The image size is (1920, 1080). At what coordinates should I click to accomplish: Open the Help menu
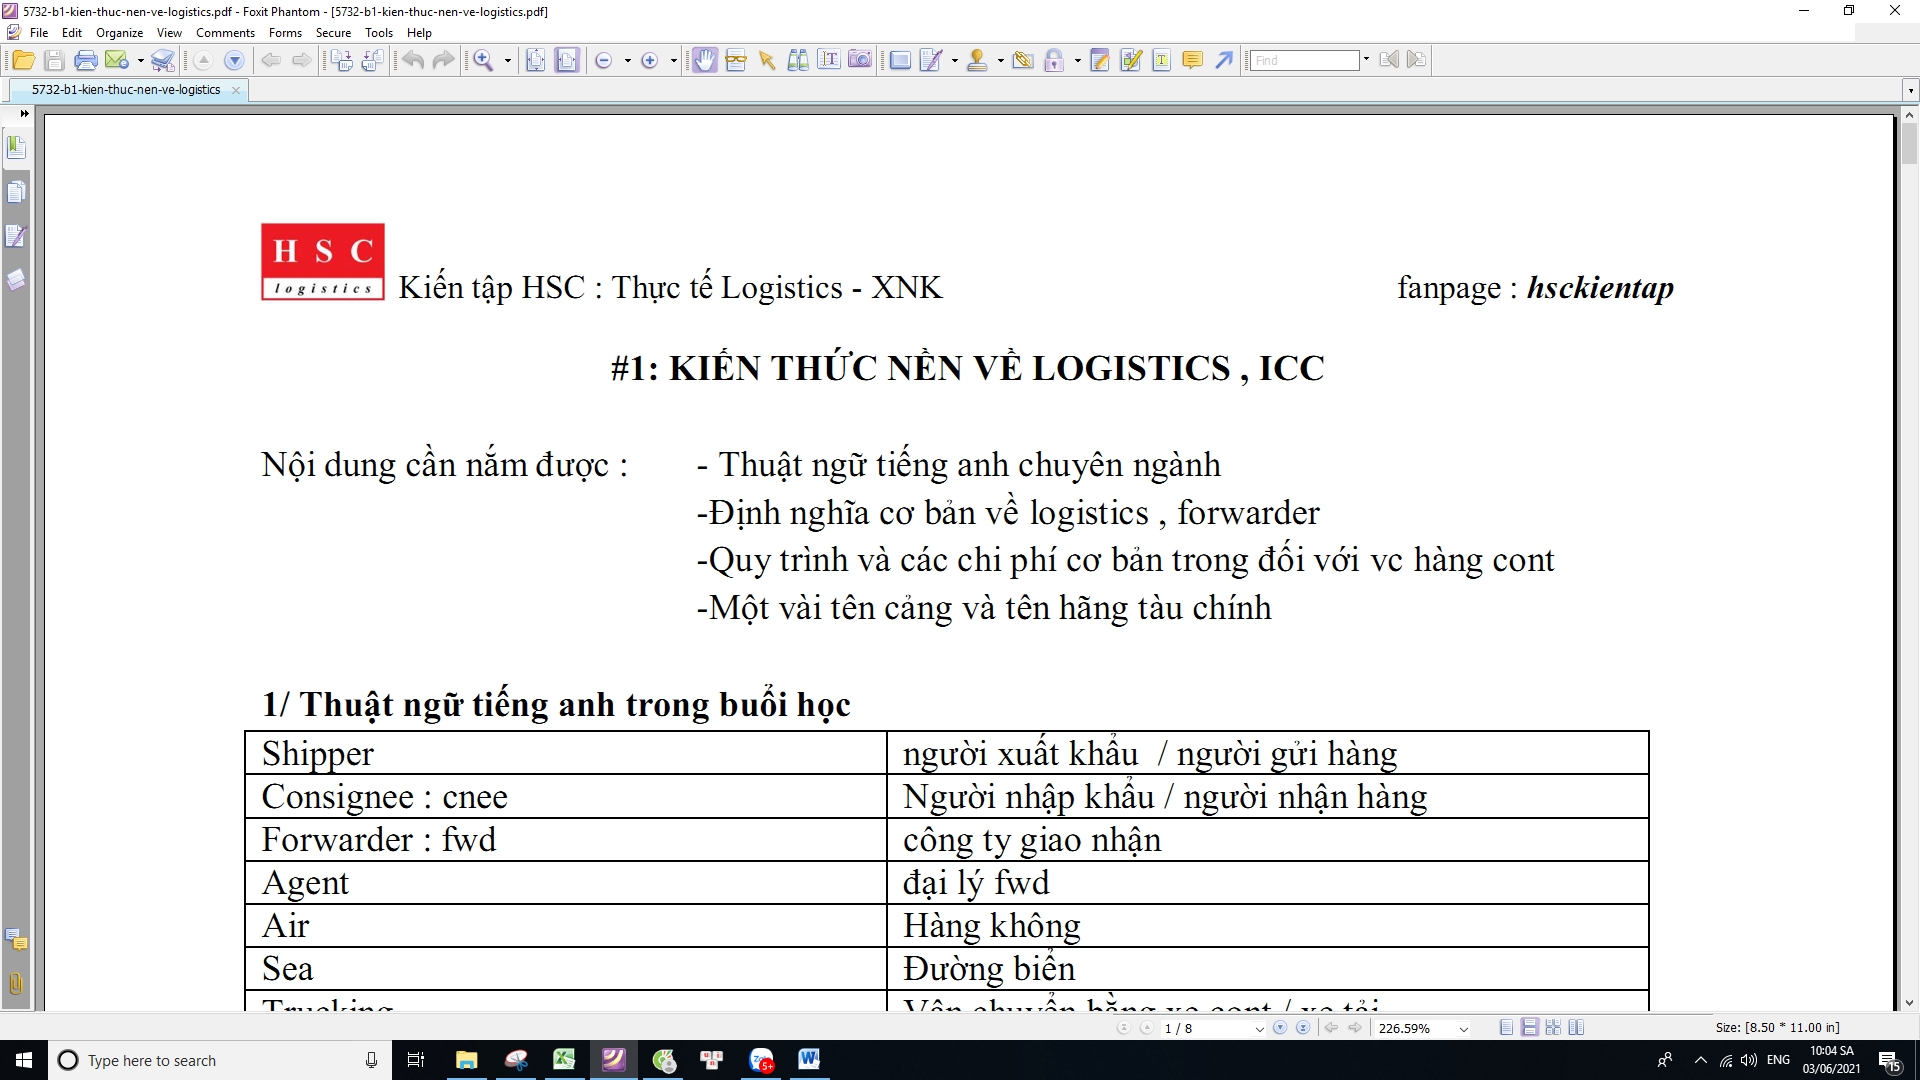tap(419, 33)
